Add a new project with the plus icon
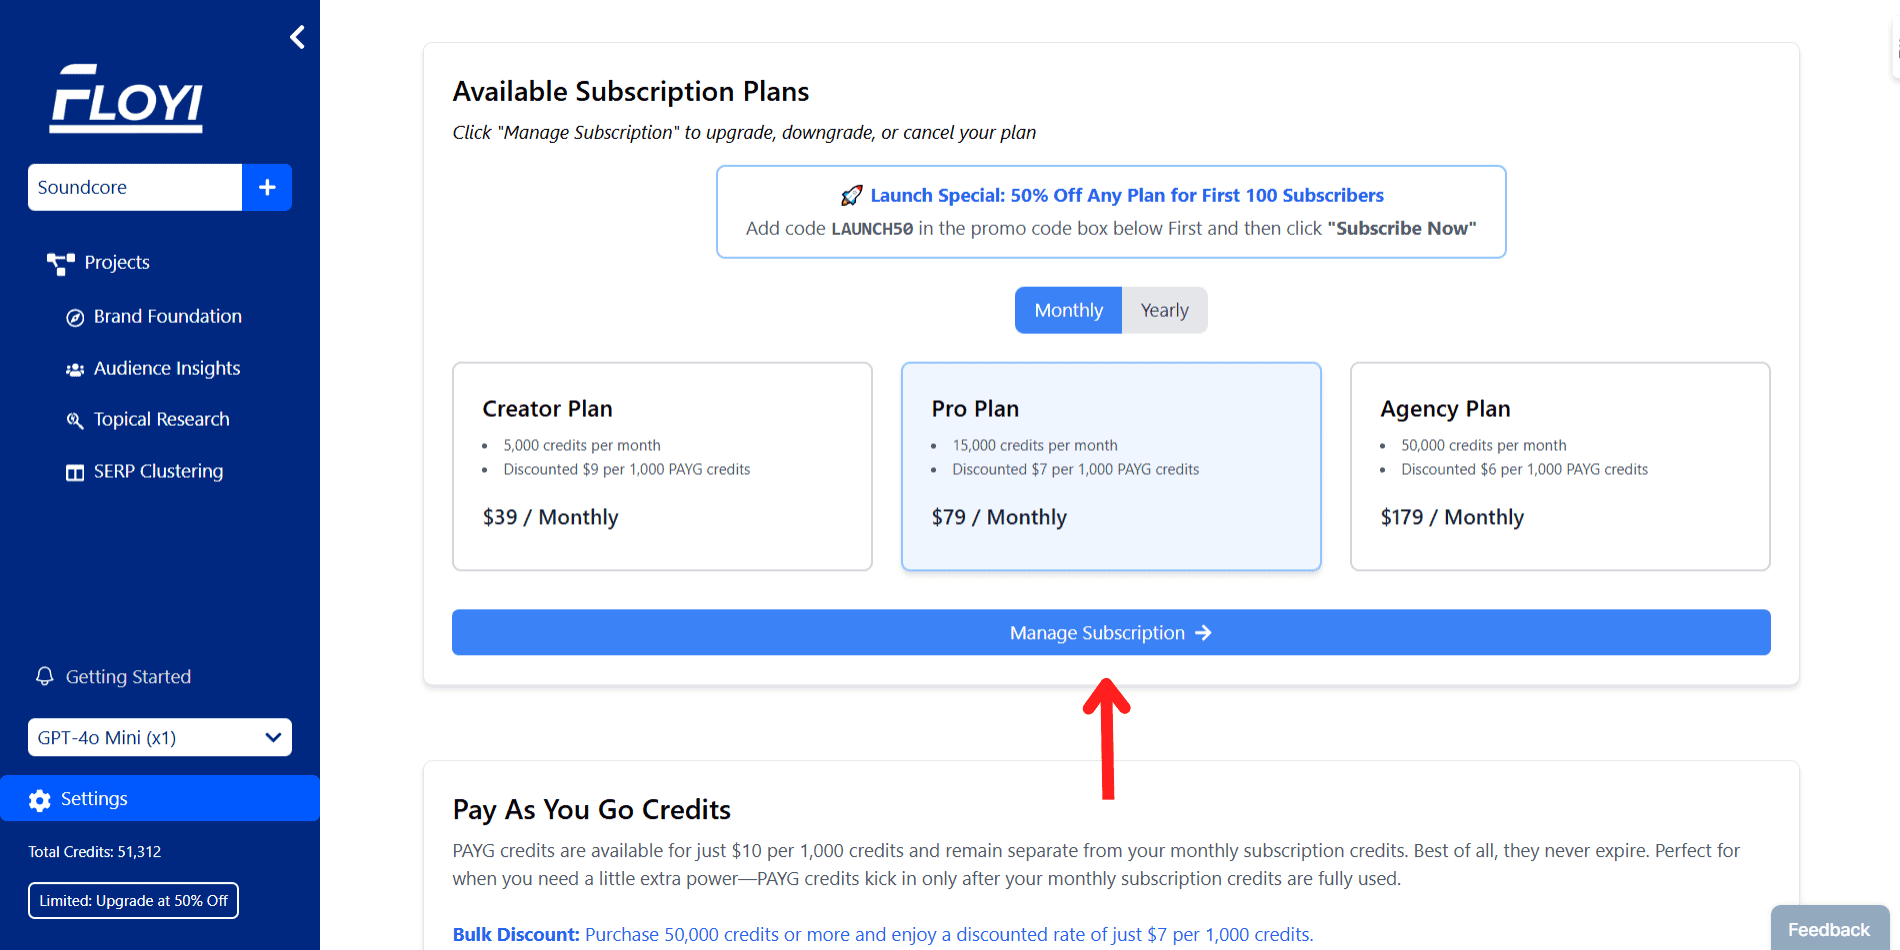Image resolution: width=1900 pixels, height=950 pixels. (267, 187)
